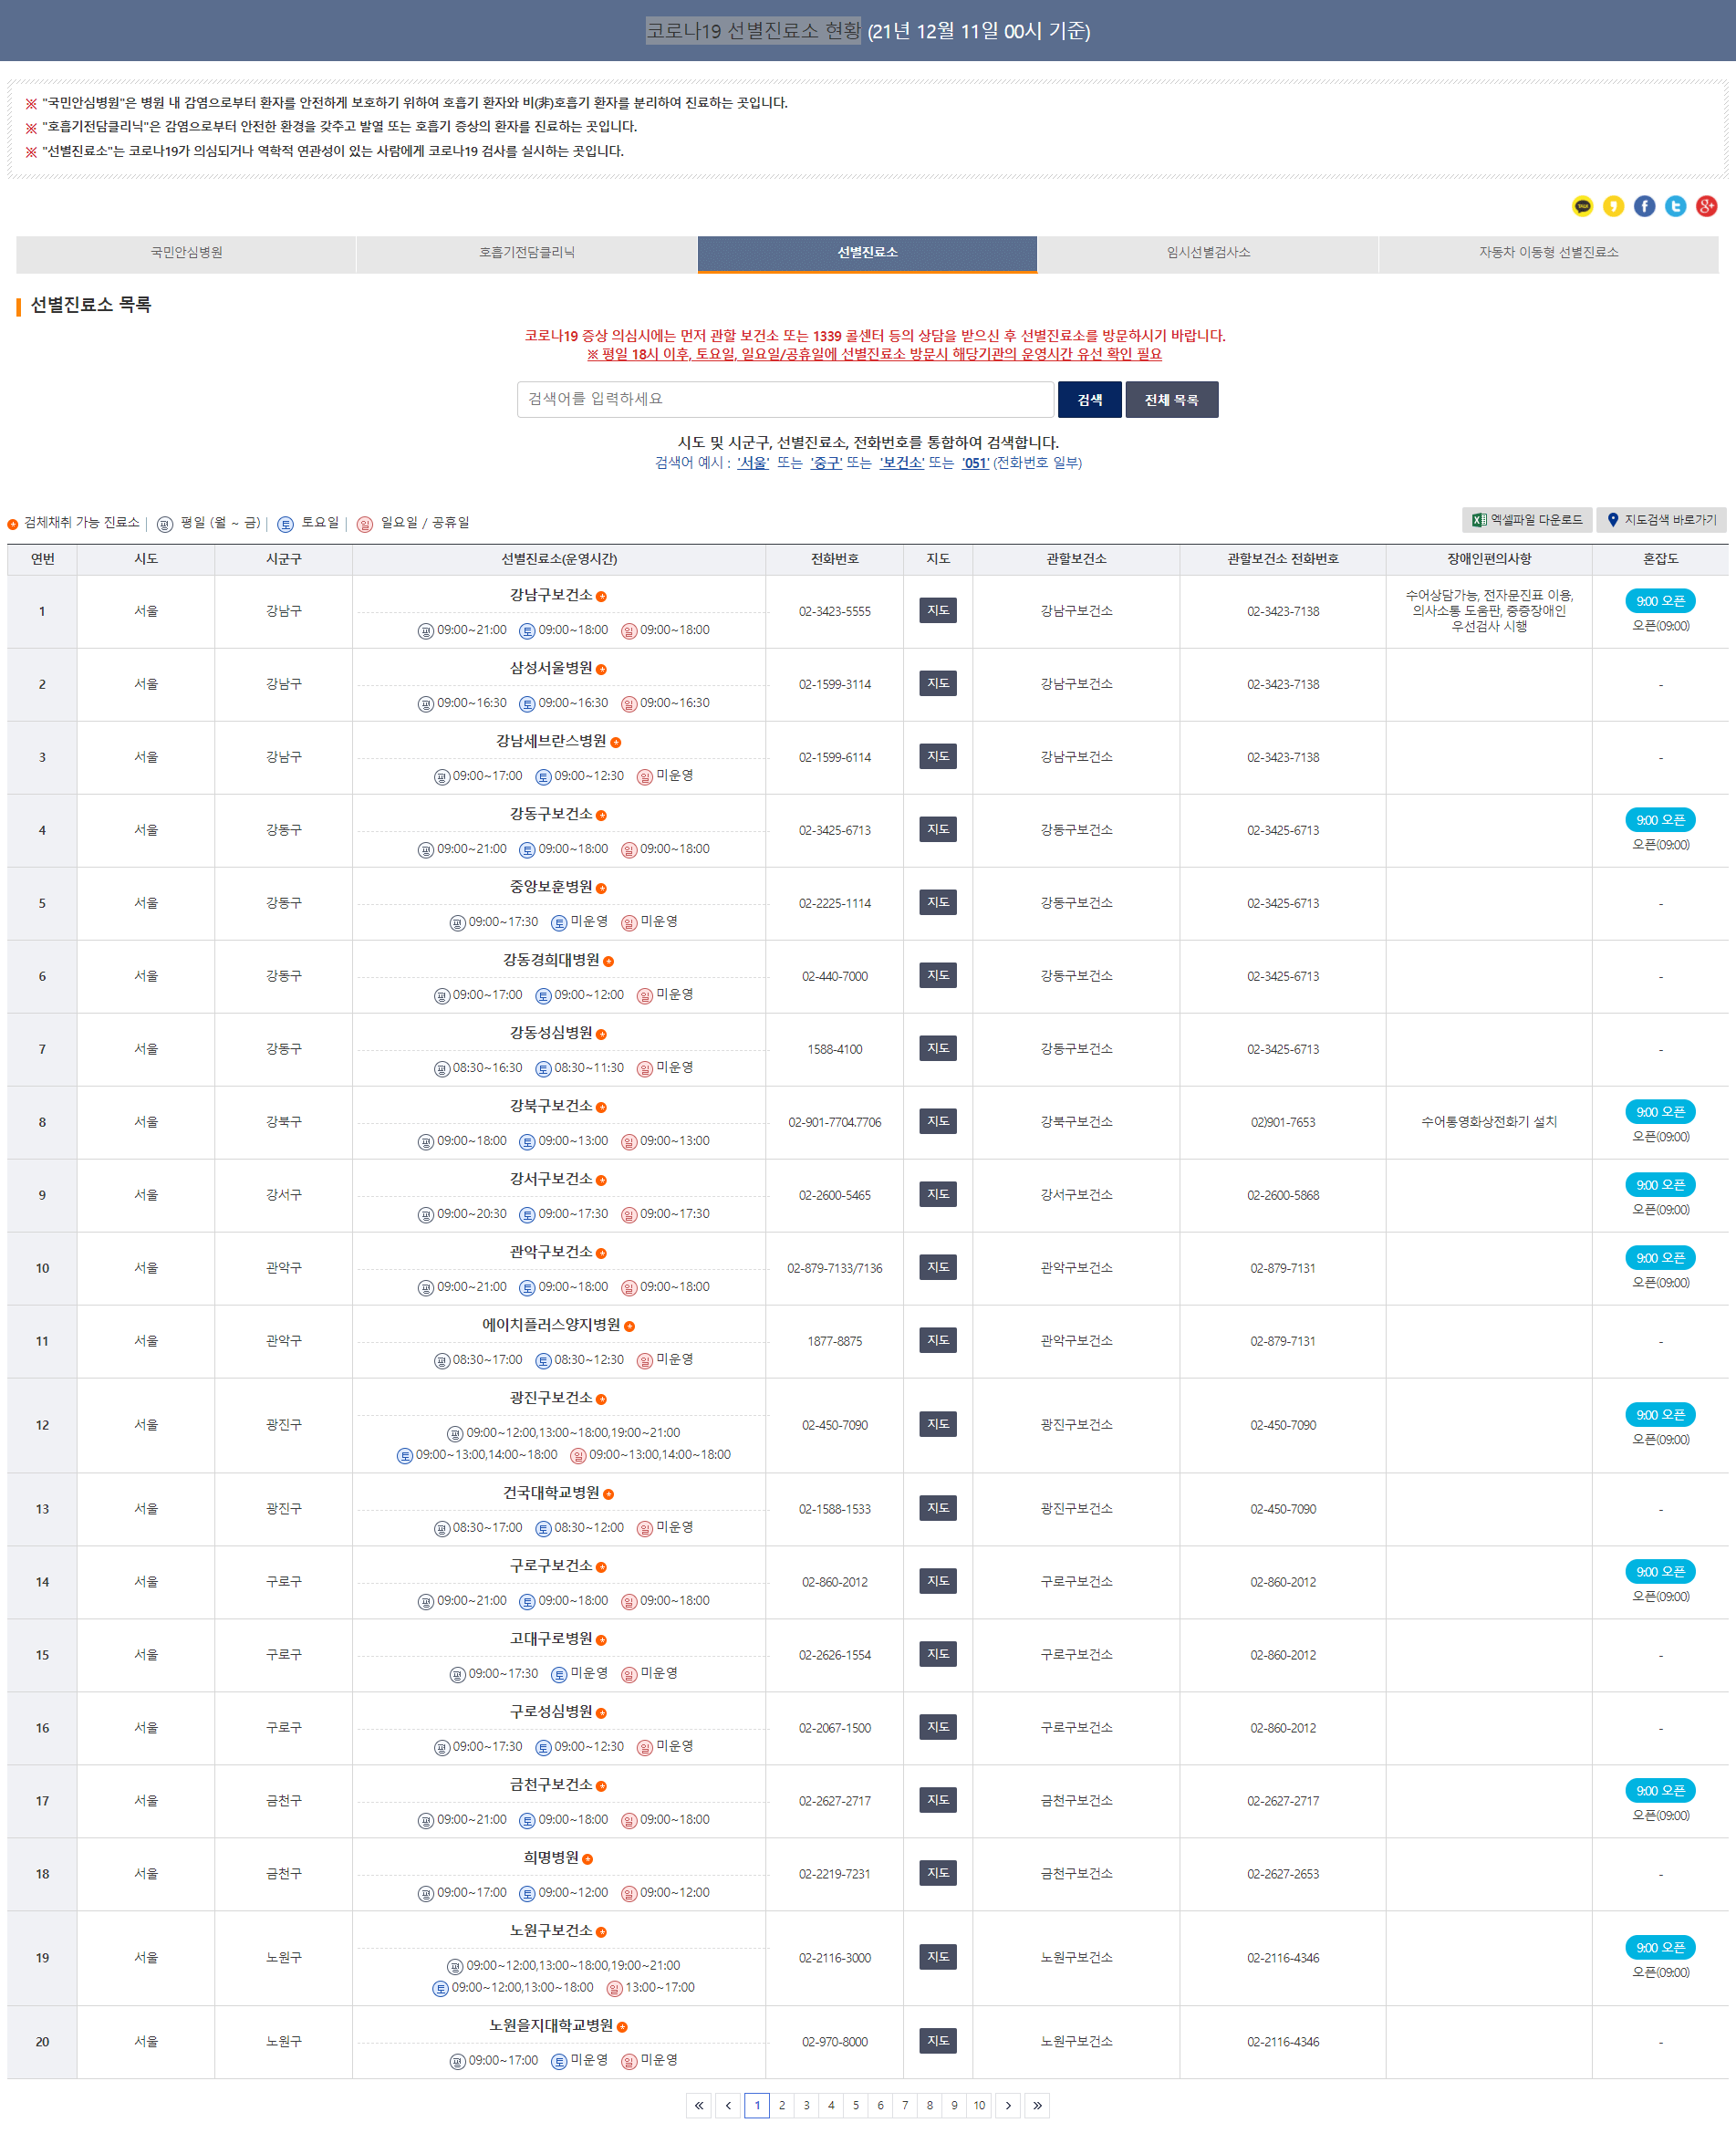Click the '051' search example link
This screenshot has height=2154, width=1736.
pos(975,463)
